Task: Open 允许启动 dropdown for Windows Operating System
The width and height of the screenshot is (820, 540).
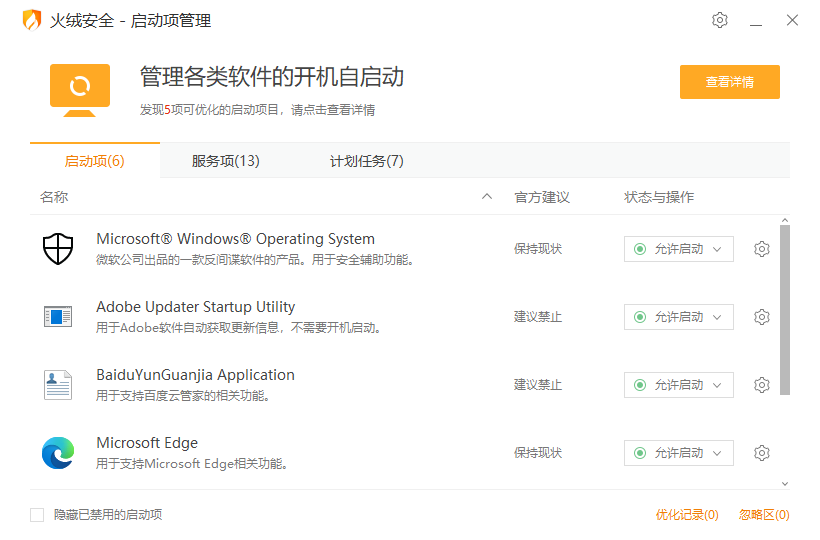Action: (x=678, y=249)
